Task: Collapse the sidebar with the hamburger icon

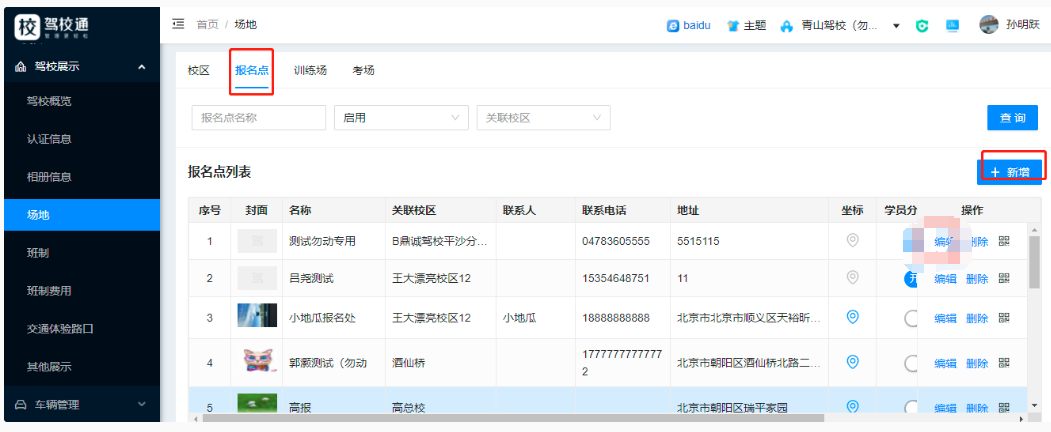Action: click(178, 24)
